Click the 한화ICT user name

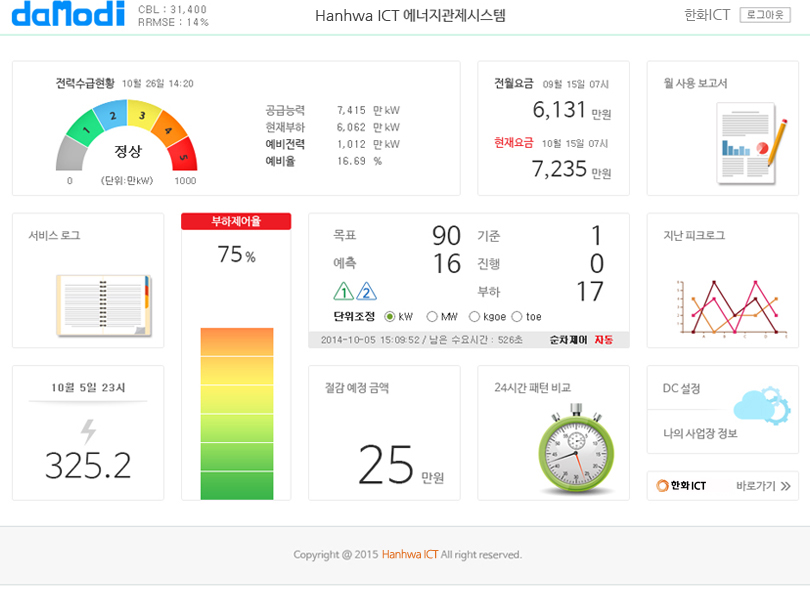point(707,15)
